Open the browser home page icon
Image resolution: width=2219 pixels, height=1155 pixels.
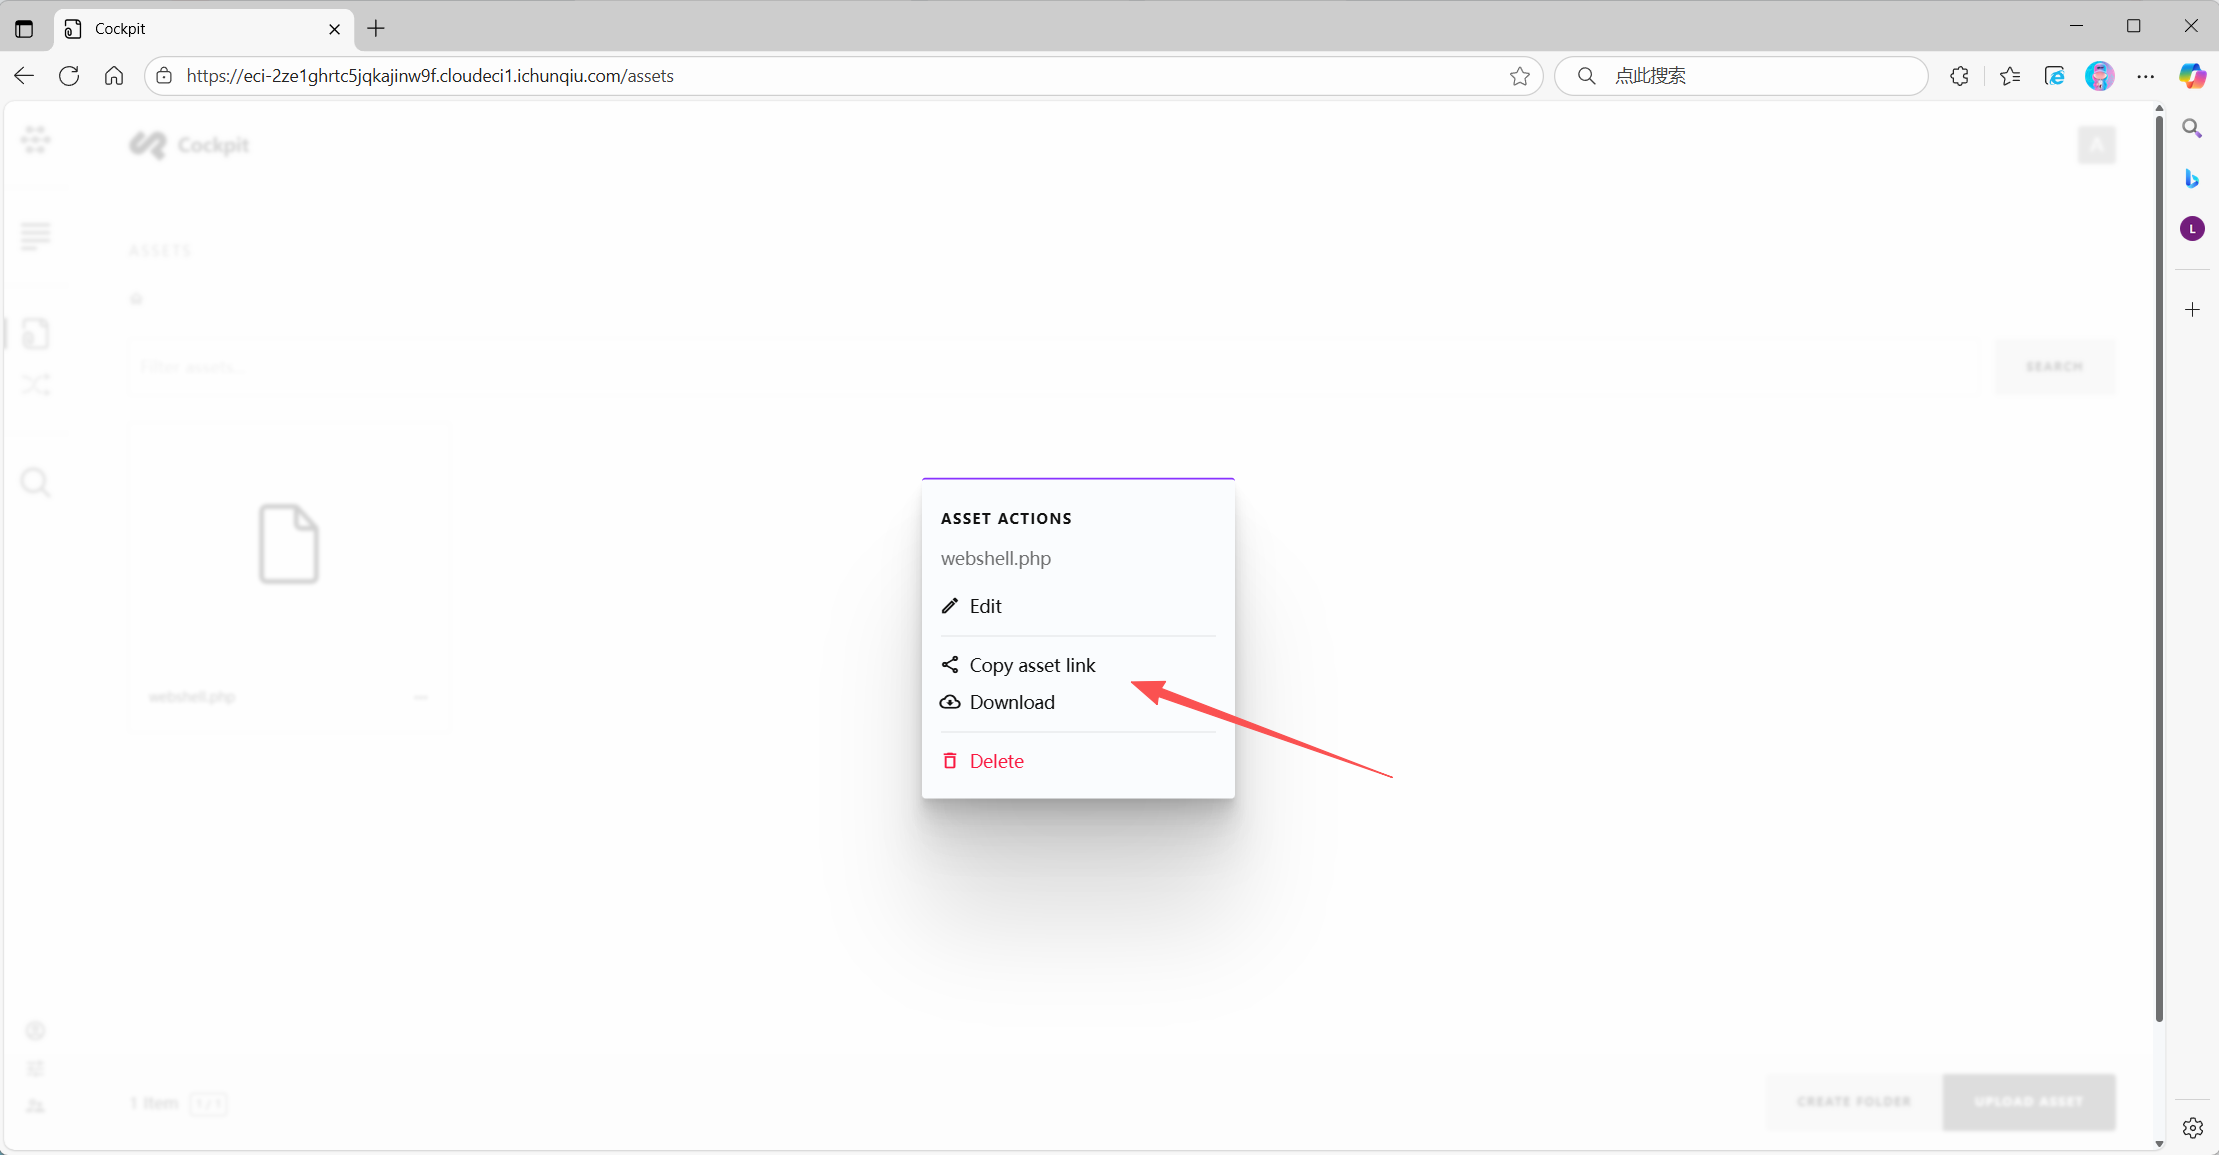(114, 76)
